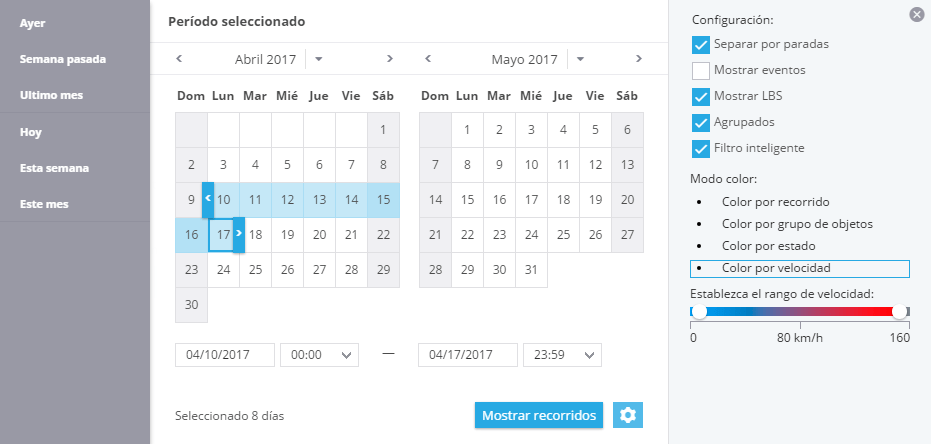
Task: Uncheck Separar por paradas
Action: [x=701, y=45]
